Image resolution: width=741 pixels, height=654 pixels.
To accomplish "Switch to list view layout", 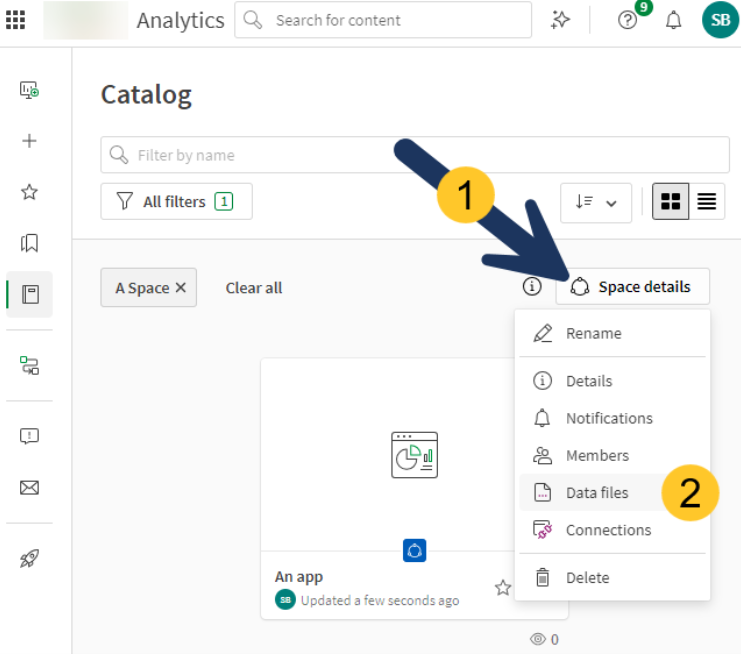I will click(706, 202).
